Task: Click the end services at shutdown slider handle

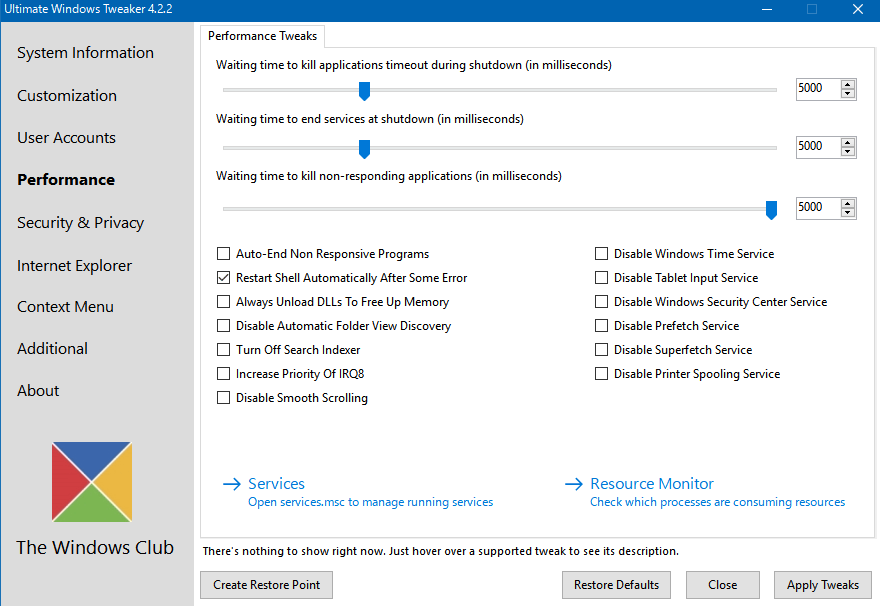Action: pos(364,149)
